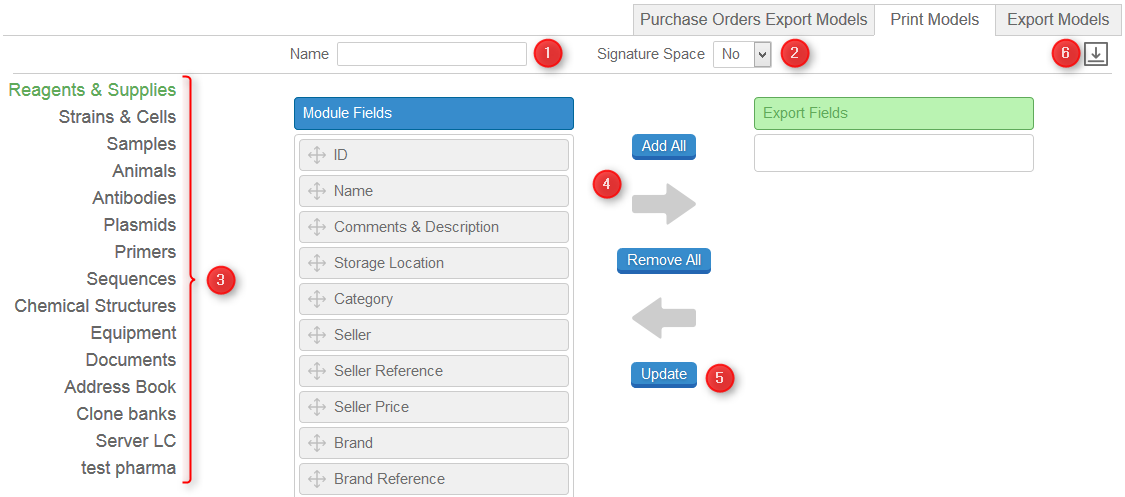Screen dimensions: 1125x497
Task: Click the Update button
Action: pos(664,374)
